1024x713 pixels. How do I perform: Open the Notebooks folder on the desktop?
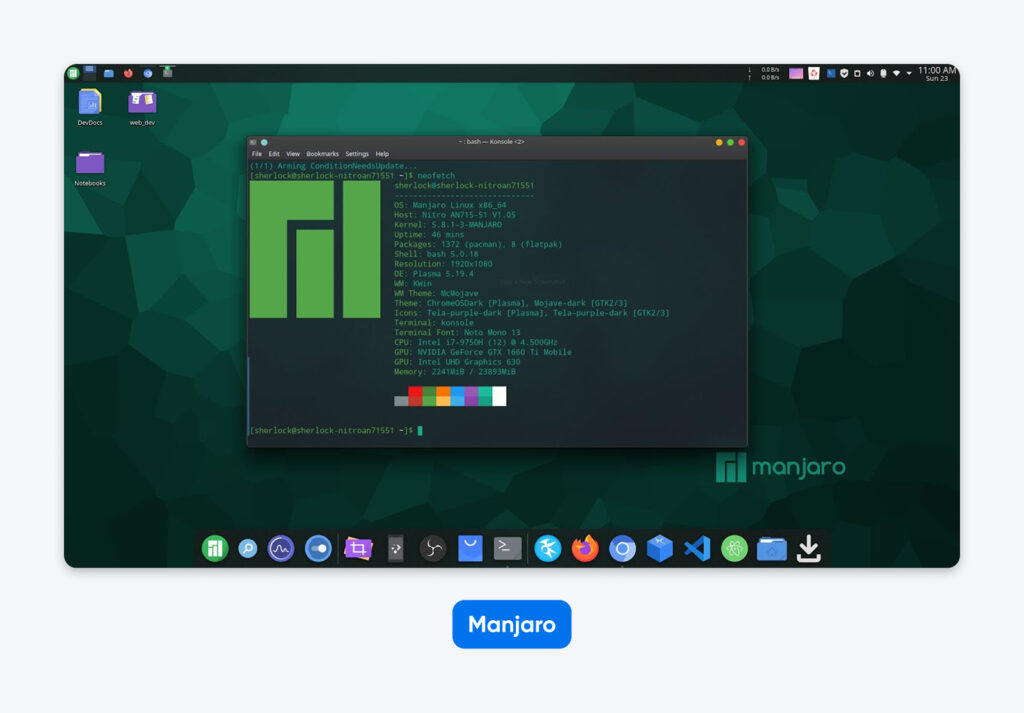coord(89,160)
